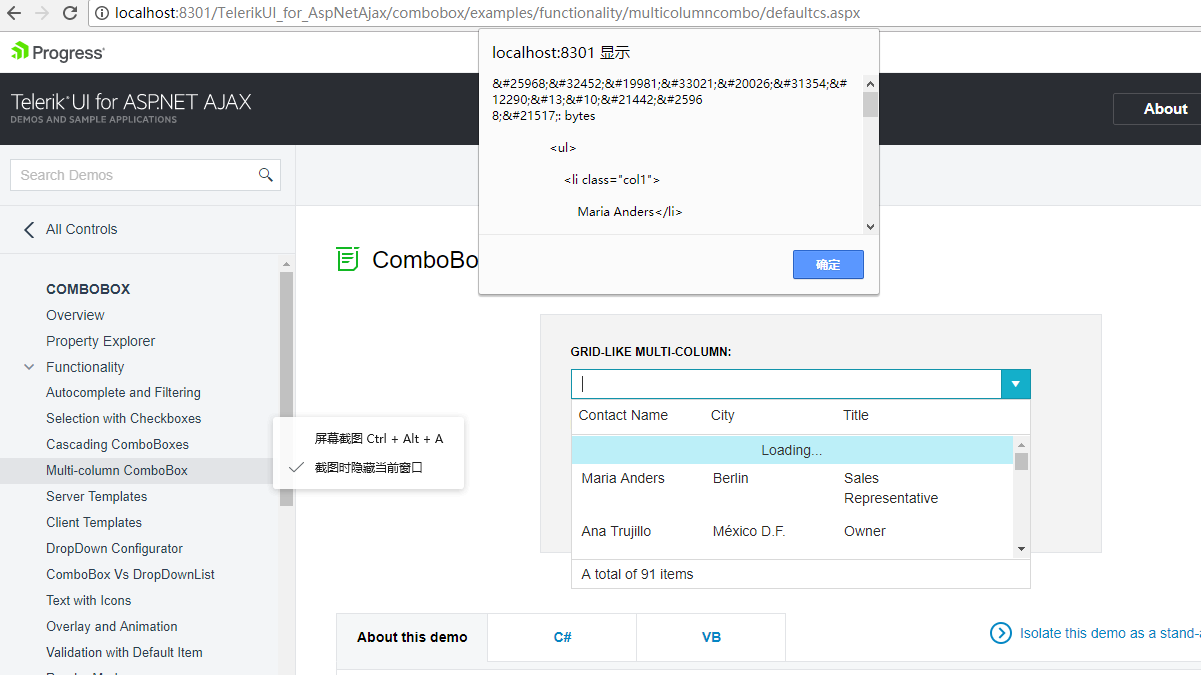The height and width of the screenshot is (675, 1201).
Task: Confirm the alert with the 确定 button
Action: coord(828,265)
